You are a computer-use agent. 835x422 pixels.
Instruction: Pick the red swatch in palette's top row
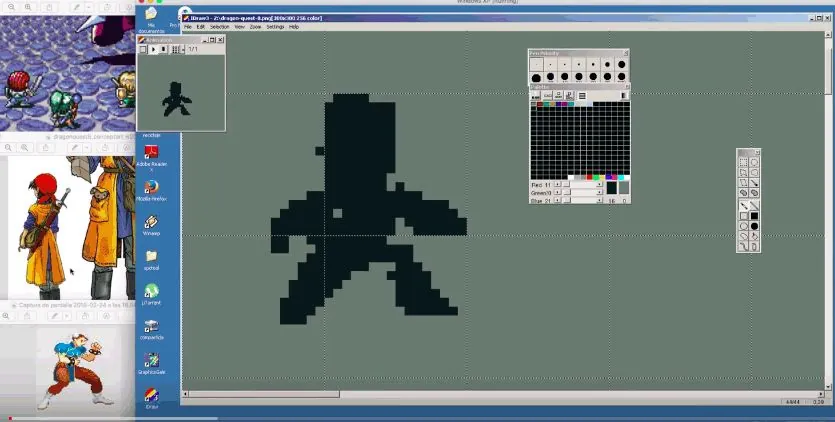pyautogui.click(x=539, y=104)
